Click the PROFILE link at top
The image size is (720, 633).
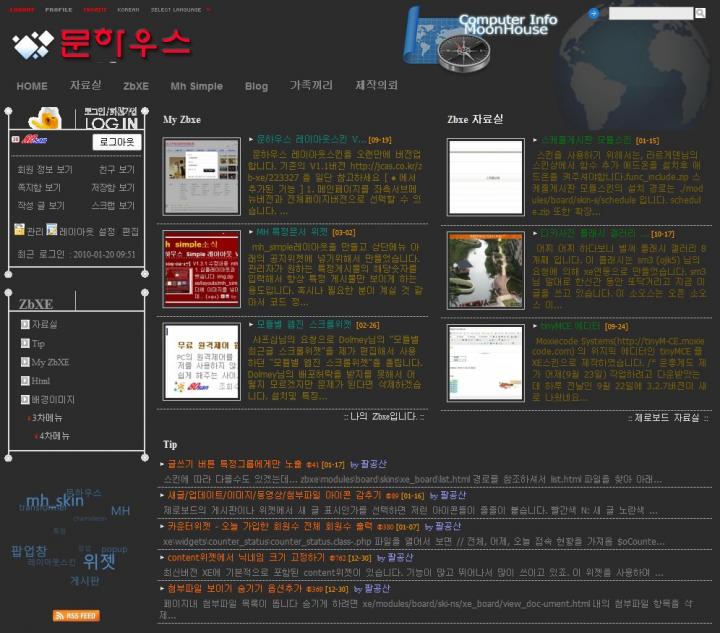59,10
